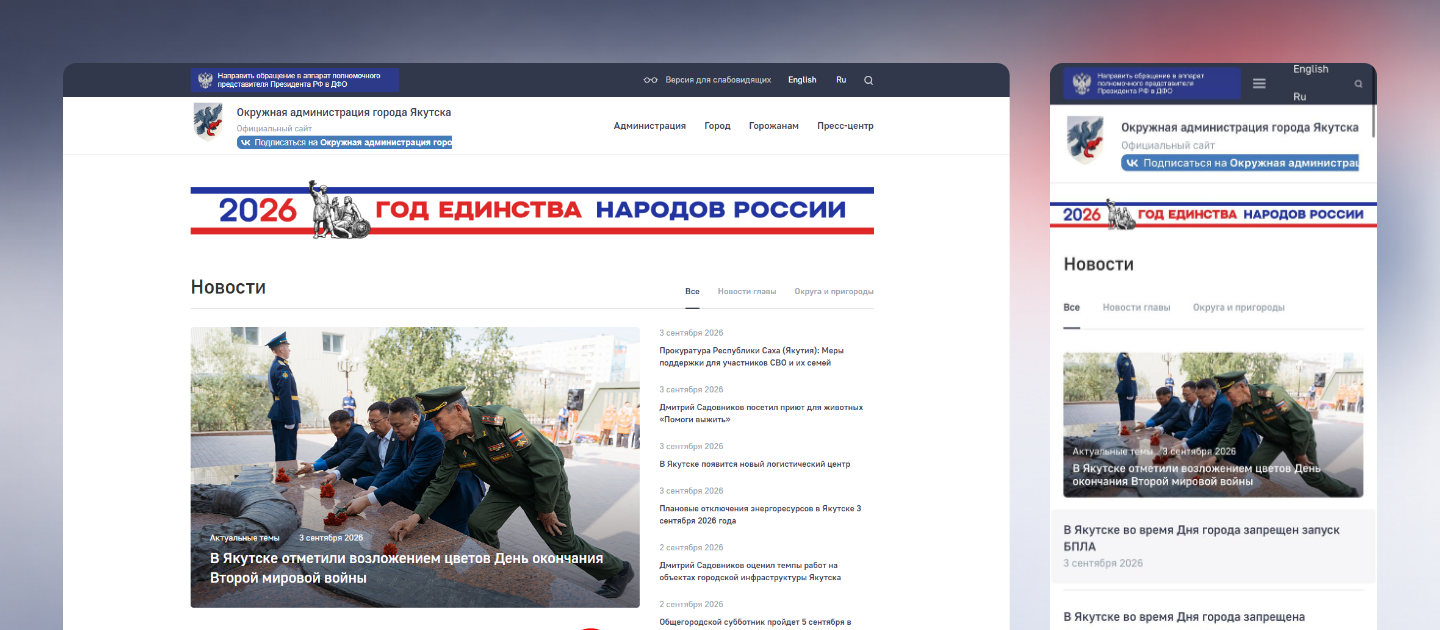Open the Пресс-центр menu
This screenshot has width=1440, height=630.
pyautogui.click(x=845, y=126)
